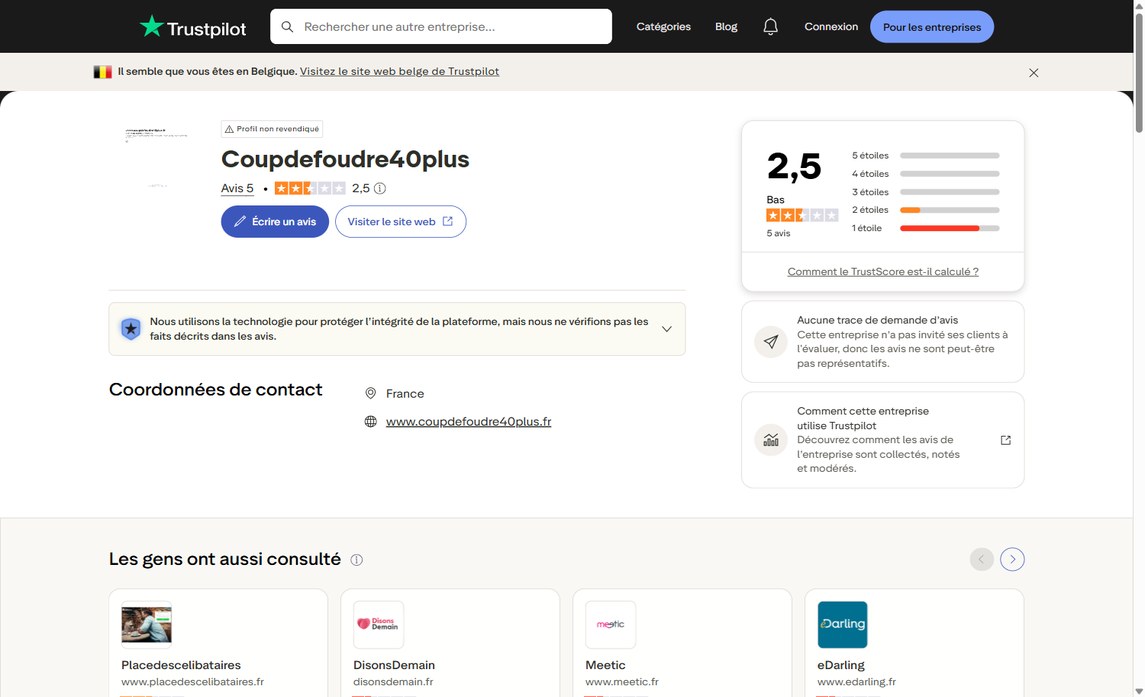Image resolution: width=1145 pixels, height=697 pixels.
Task: Click Placedescelibataires logo thumbnail
Action: pyautogui.click(x=146, y=625)
